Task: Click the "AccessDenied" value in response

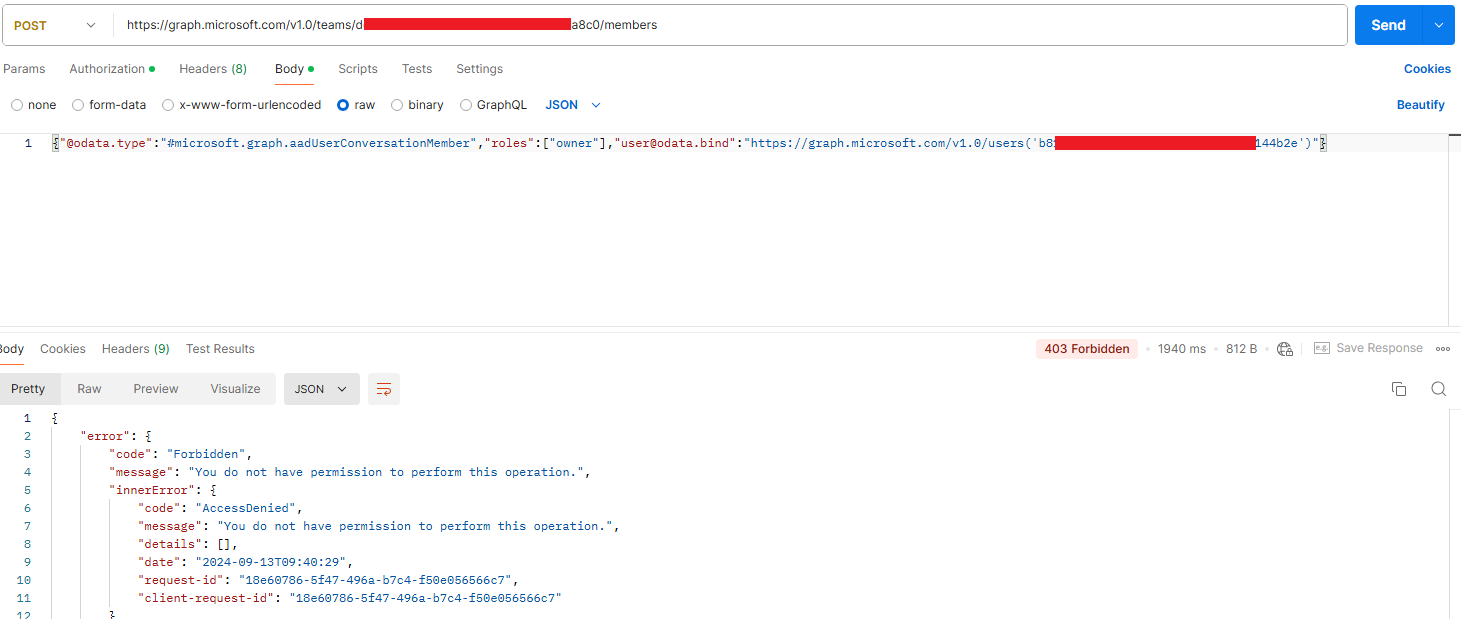Action: point(248,508)
